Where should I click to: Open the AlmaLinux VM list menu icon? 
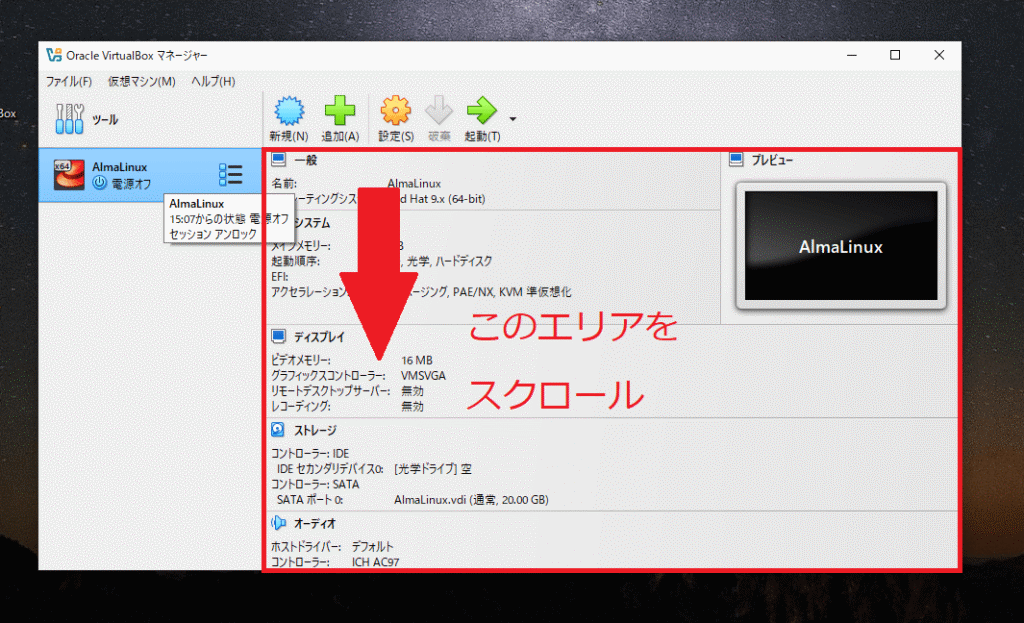(231, 174)
